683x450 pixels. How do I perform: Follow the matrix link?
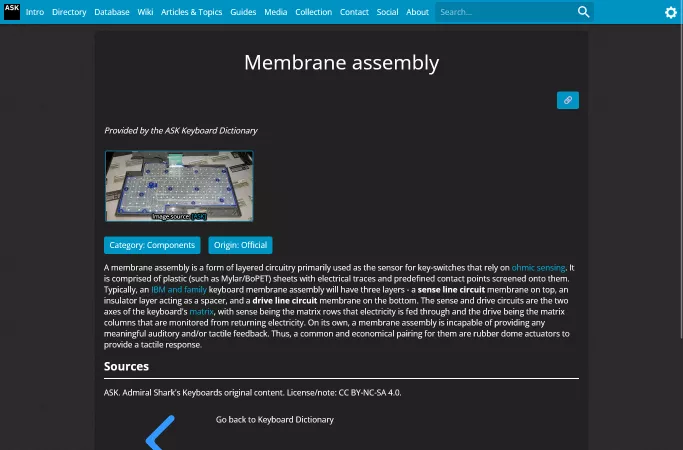(201, 311)
